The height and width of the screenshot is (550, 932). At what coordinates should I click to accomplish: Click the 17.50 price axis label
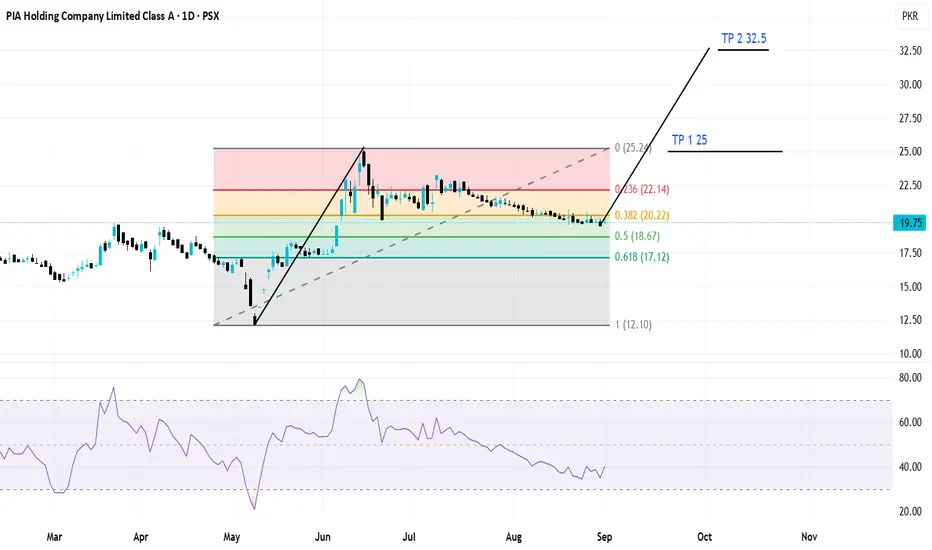click(910, 253)
